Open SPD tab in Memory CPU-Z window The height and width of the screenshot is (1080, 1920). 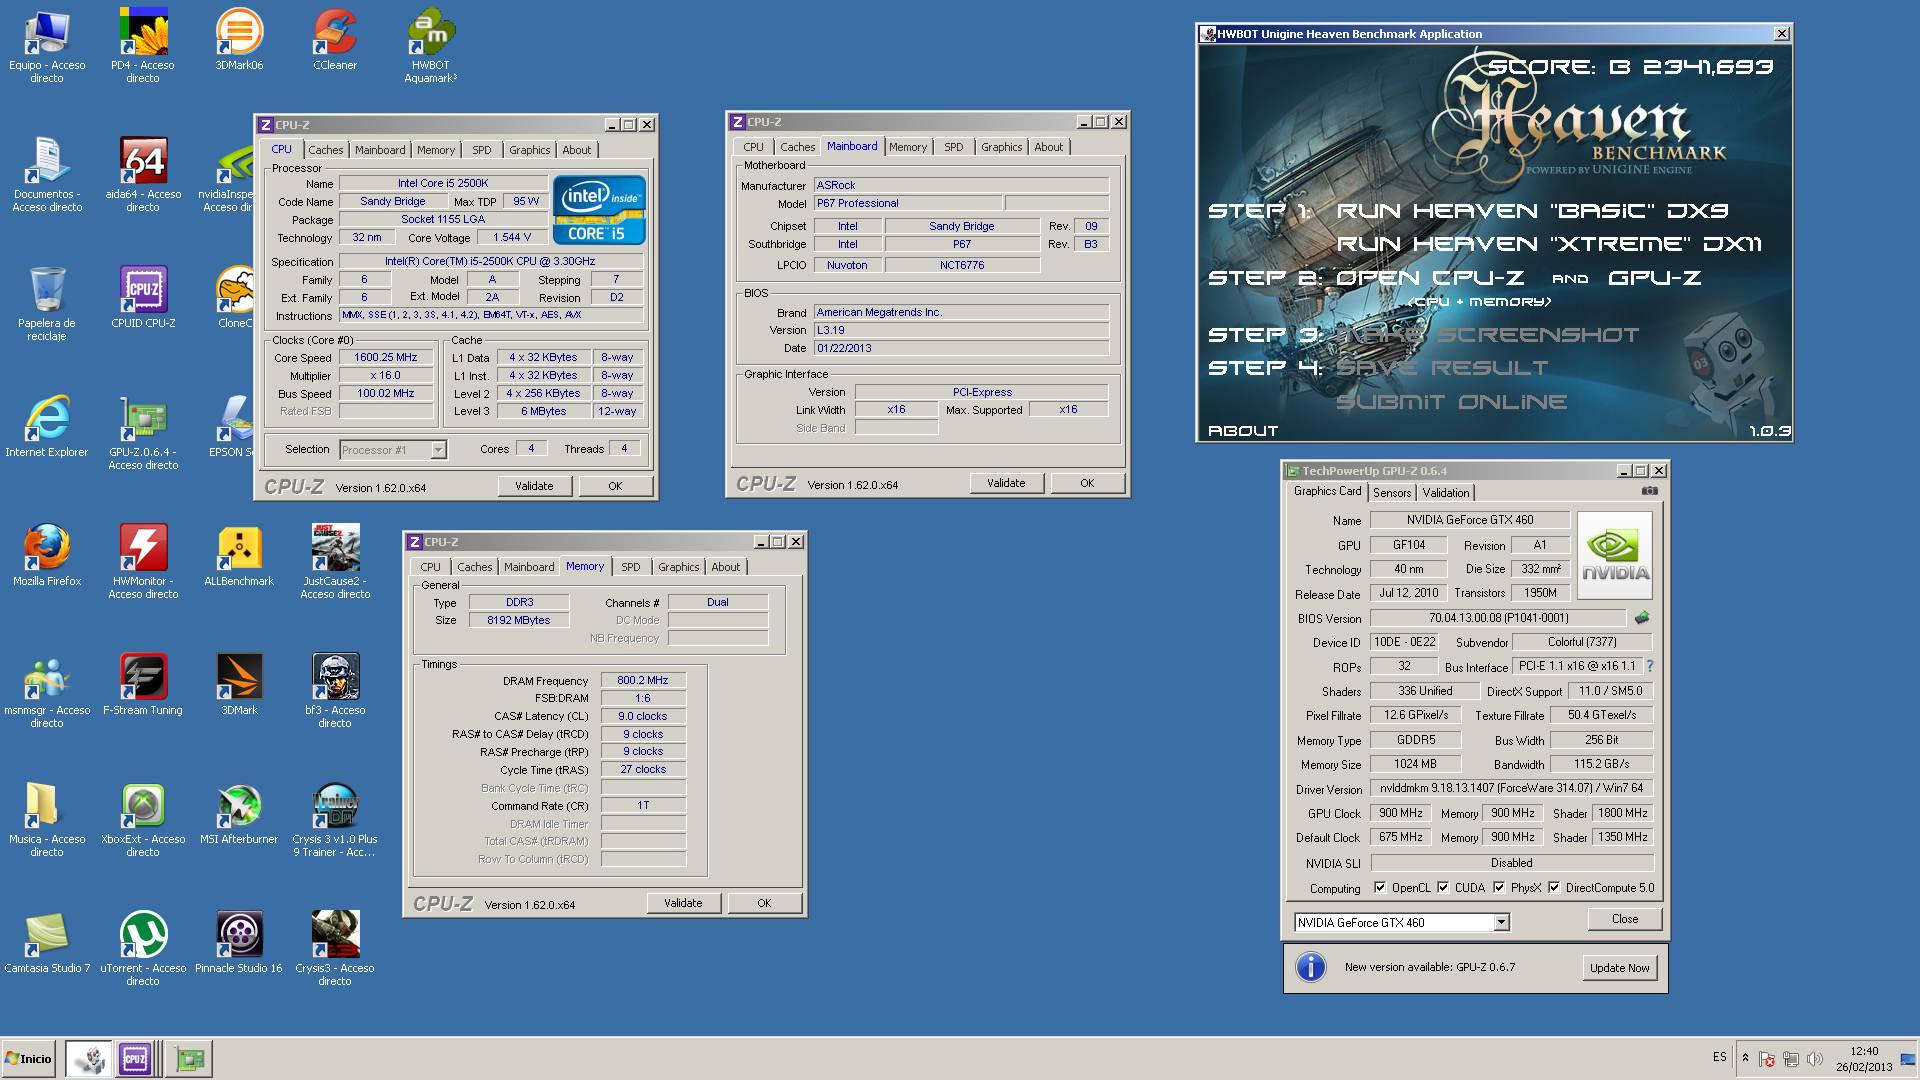point(630,567)
